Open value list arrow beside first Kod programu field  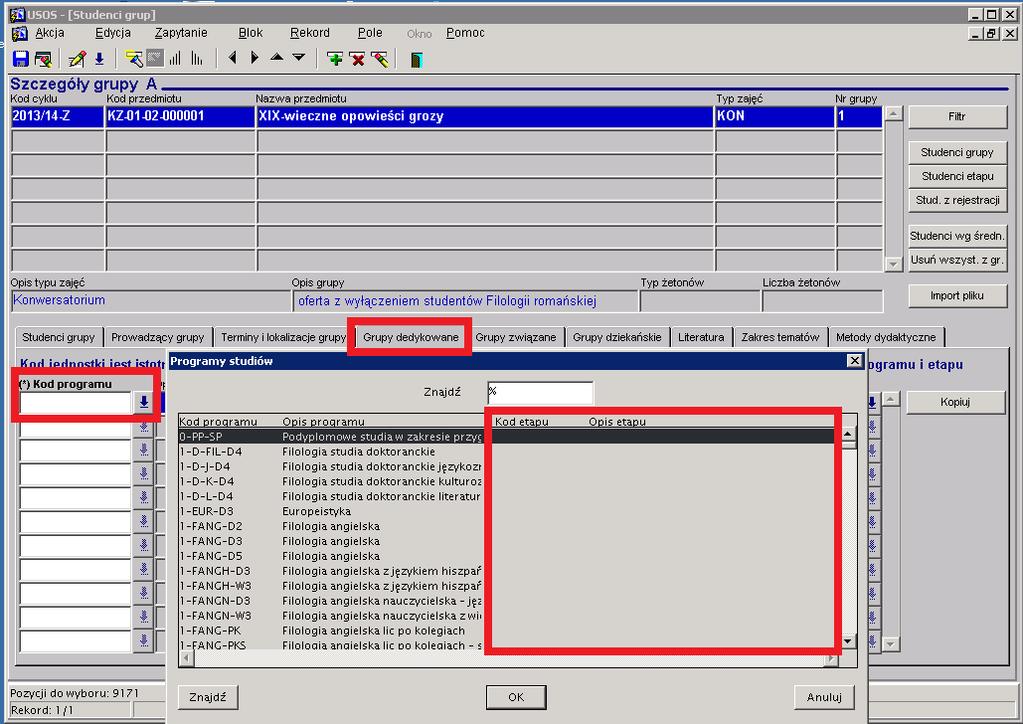click(144, 403)
